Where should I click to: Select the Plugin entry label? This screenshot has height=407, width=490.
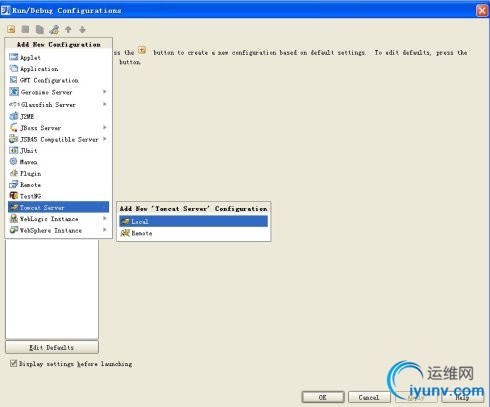[31, 174]
